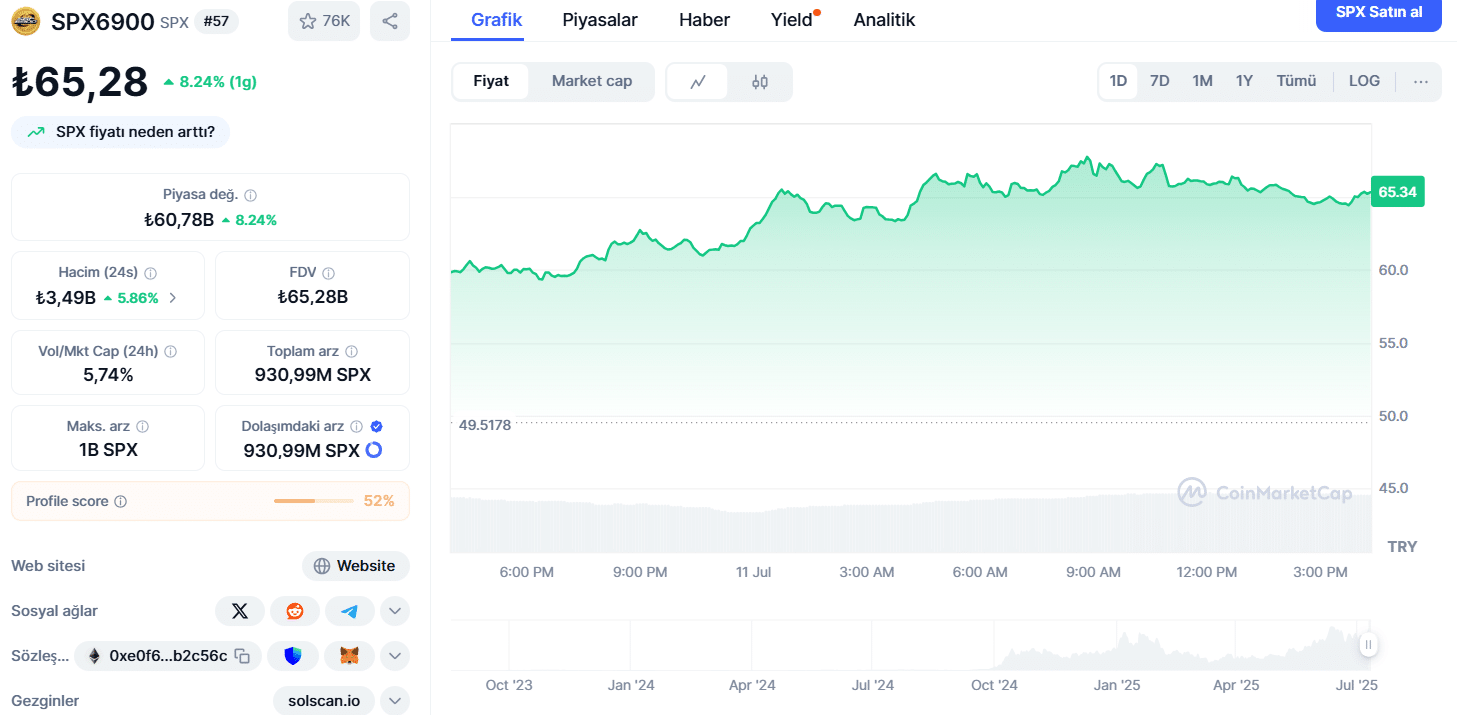Switch to line chart view
Image resolution: width=1457 pixels, height=715 pixels.
tap(698, 82)
